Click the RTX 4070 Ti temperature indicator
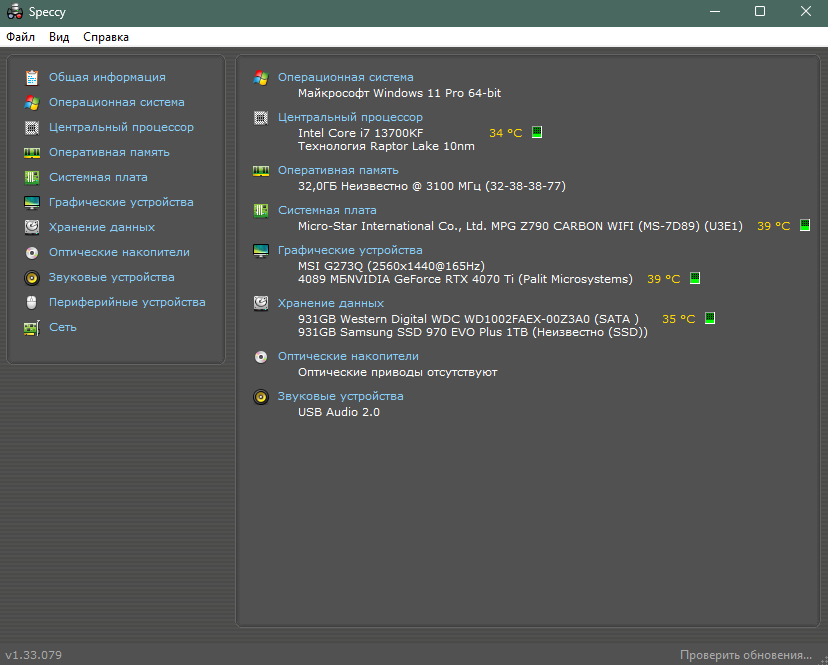 [x=695, y=278]
